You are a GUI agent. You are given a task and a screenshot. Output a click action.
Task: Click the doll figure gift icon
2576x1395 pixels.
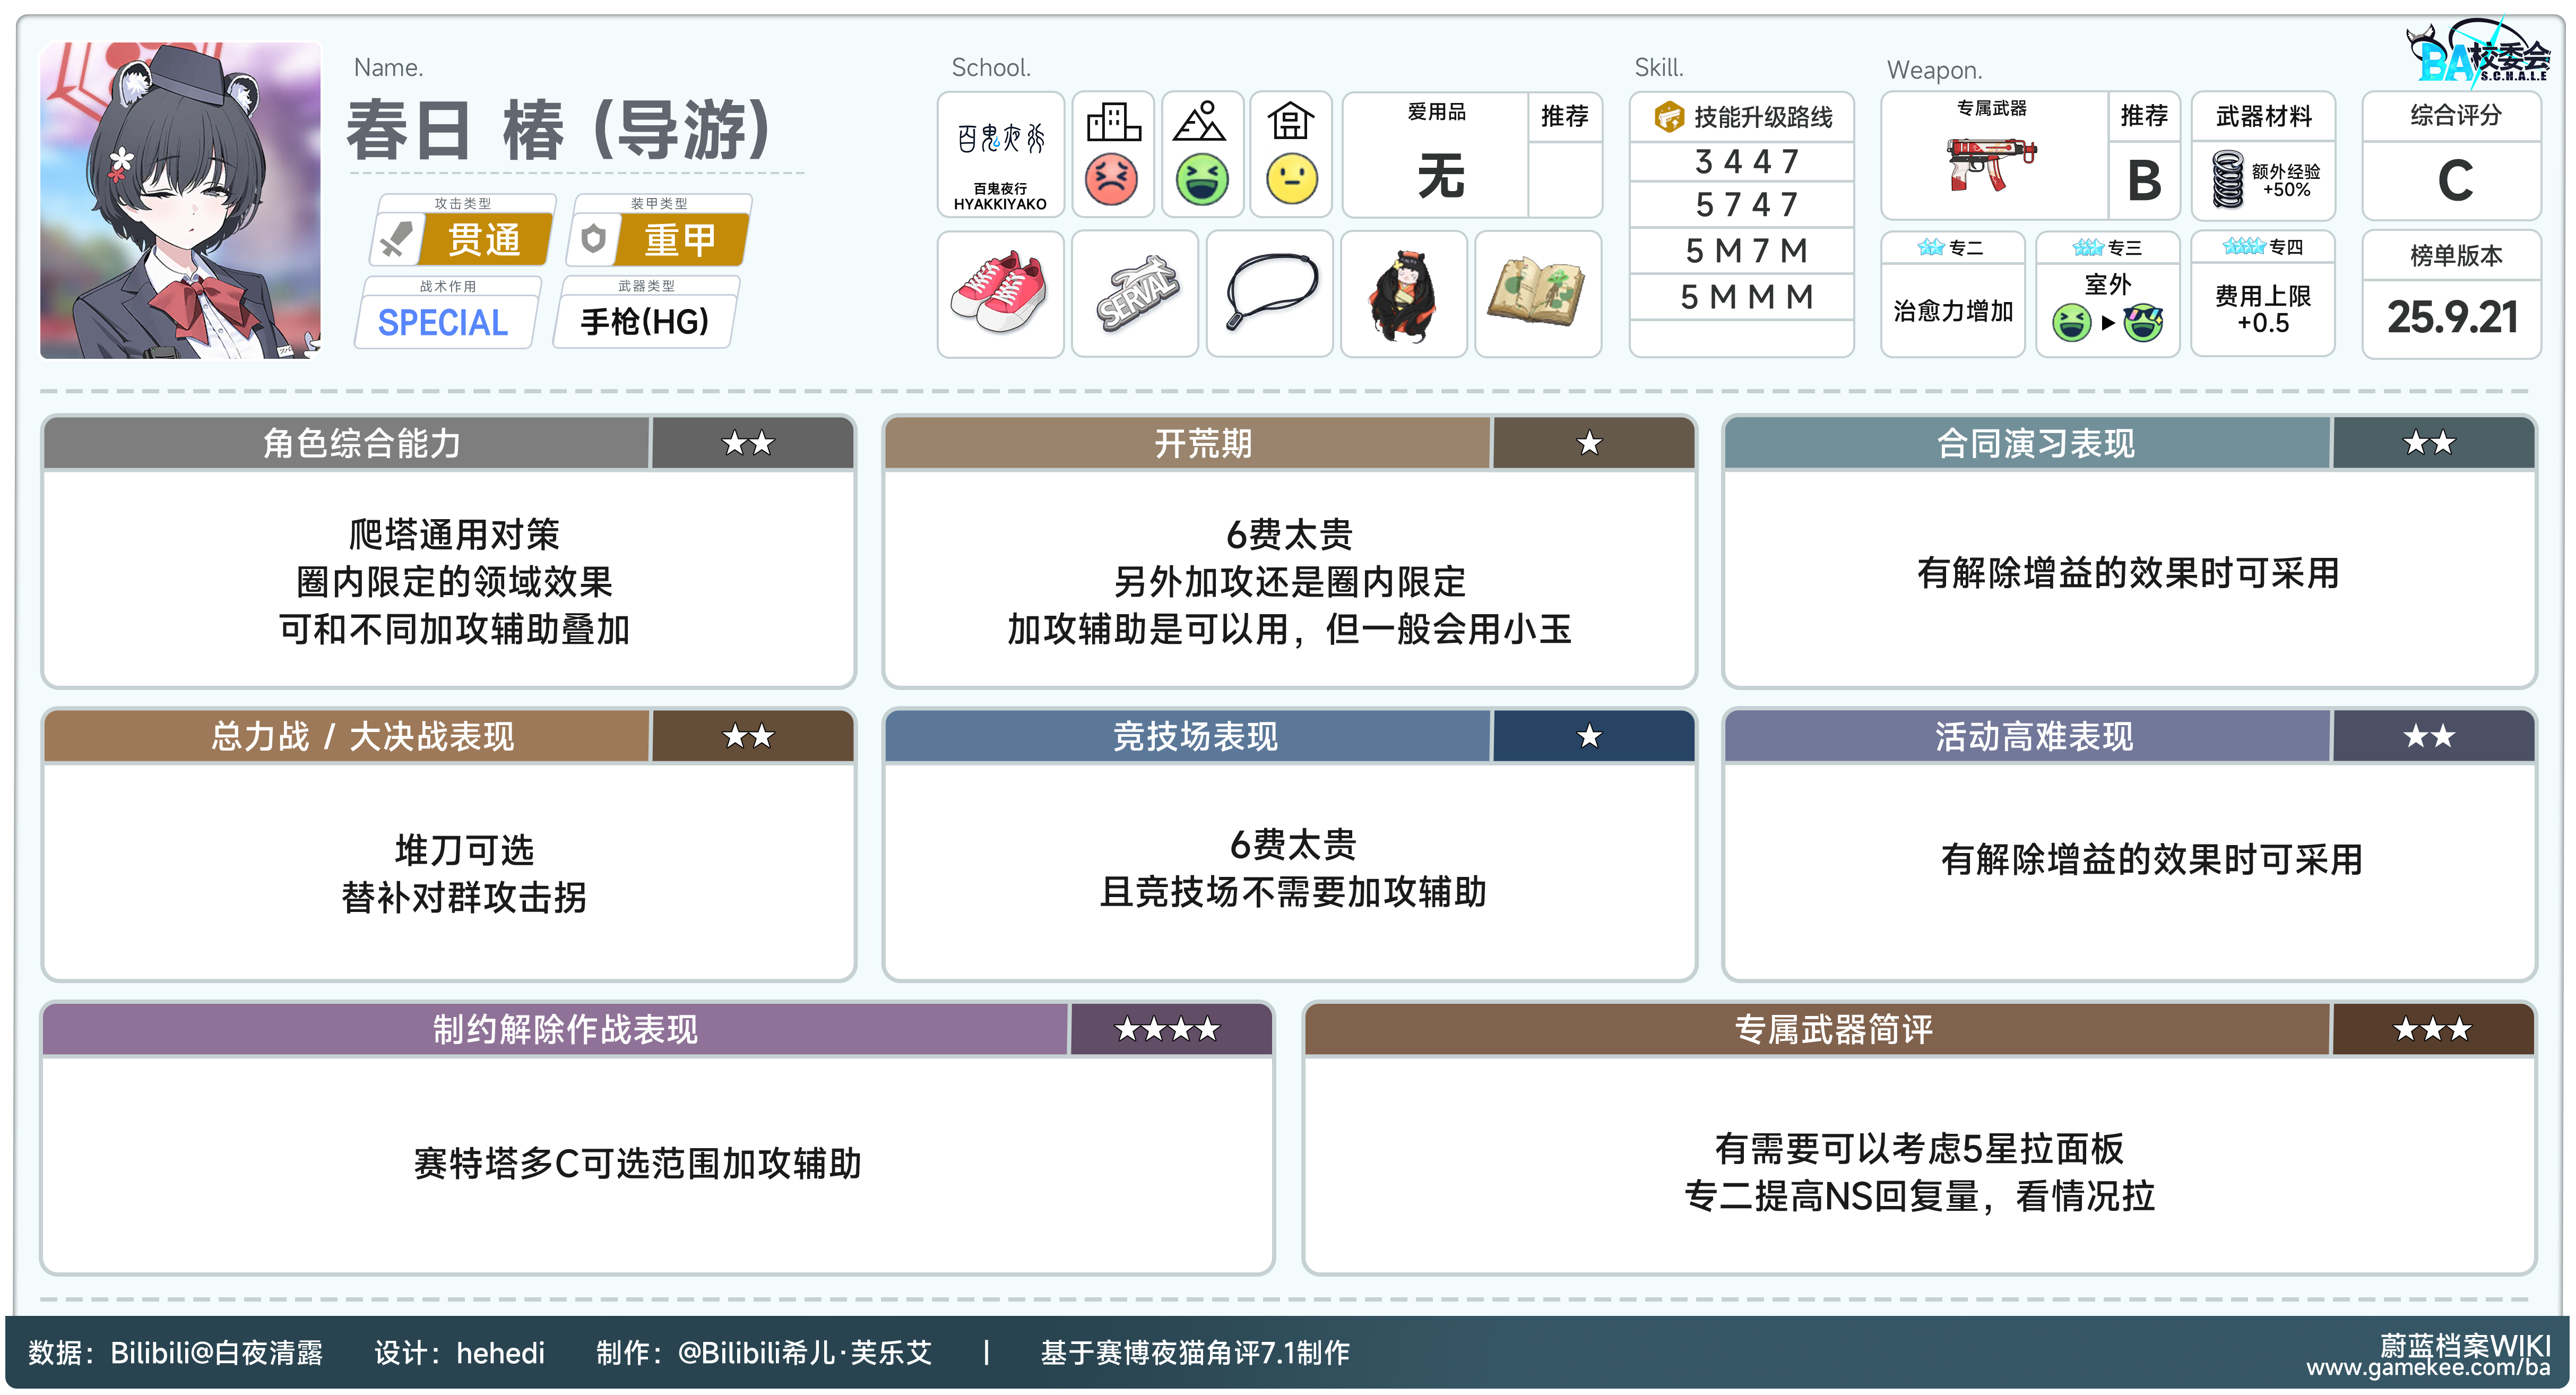pos(1403,295)
